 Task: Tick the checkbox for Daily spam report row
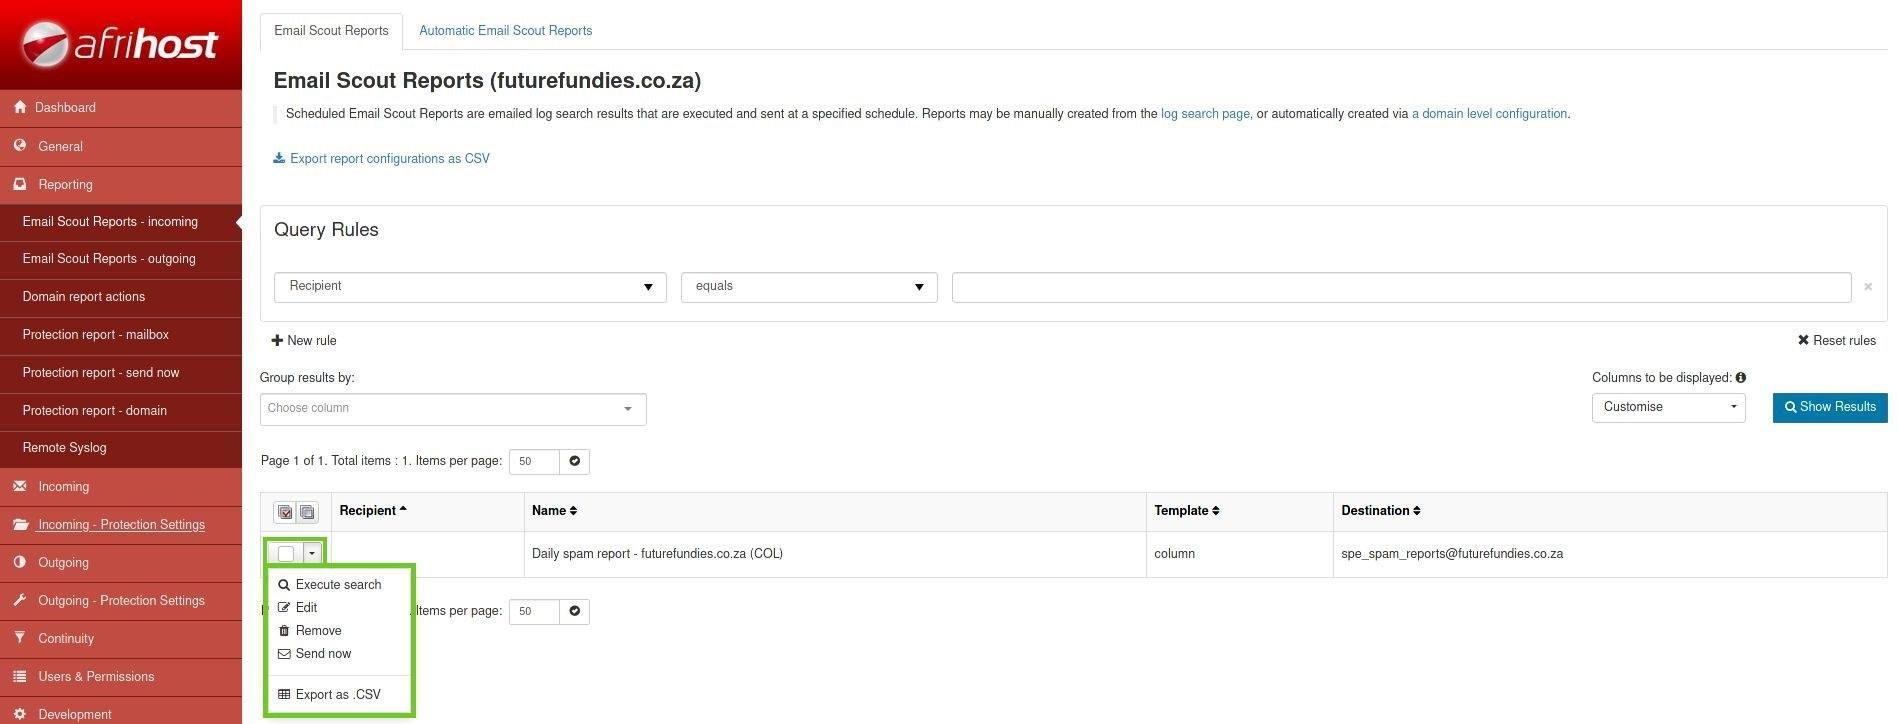pos(286,553)
